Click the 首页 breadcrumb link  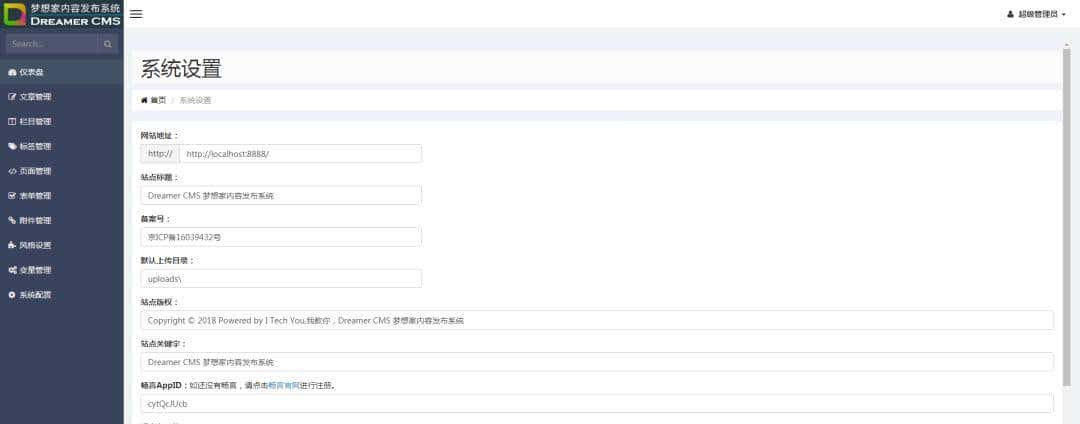tap(158, 100)
